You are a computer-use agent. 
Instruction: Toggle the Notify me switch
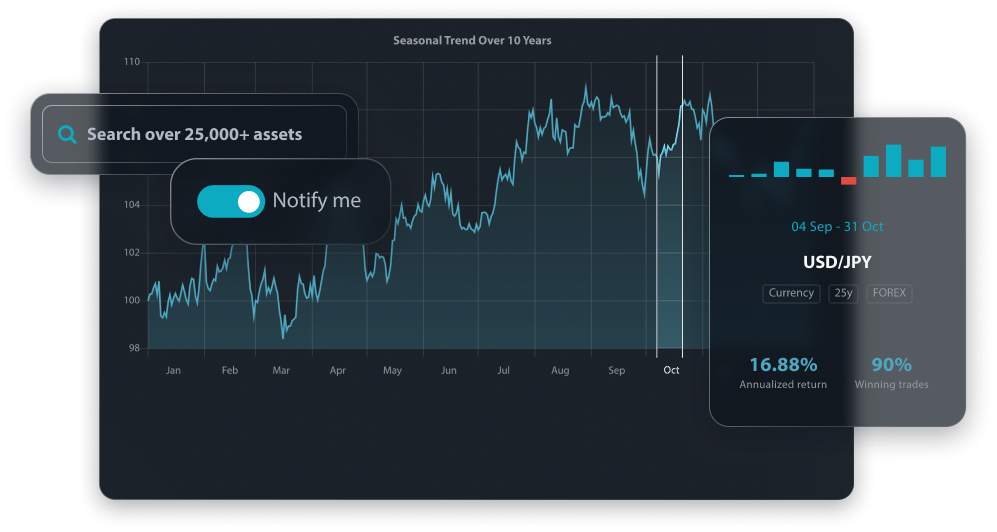point(231,201)
